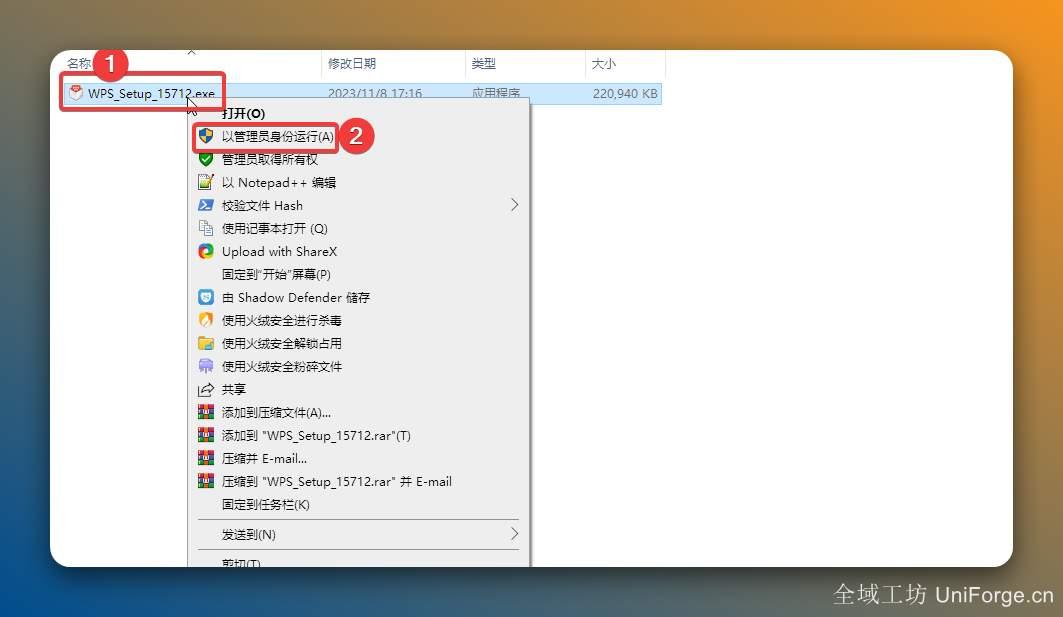Select 使用火绒安全解锁占用 entry
Viewport: 1063px width, 617px height.
pyautogui.click(x=281, y=344)
